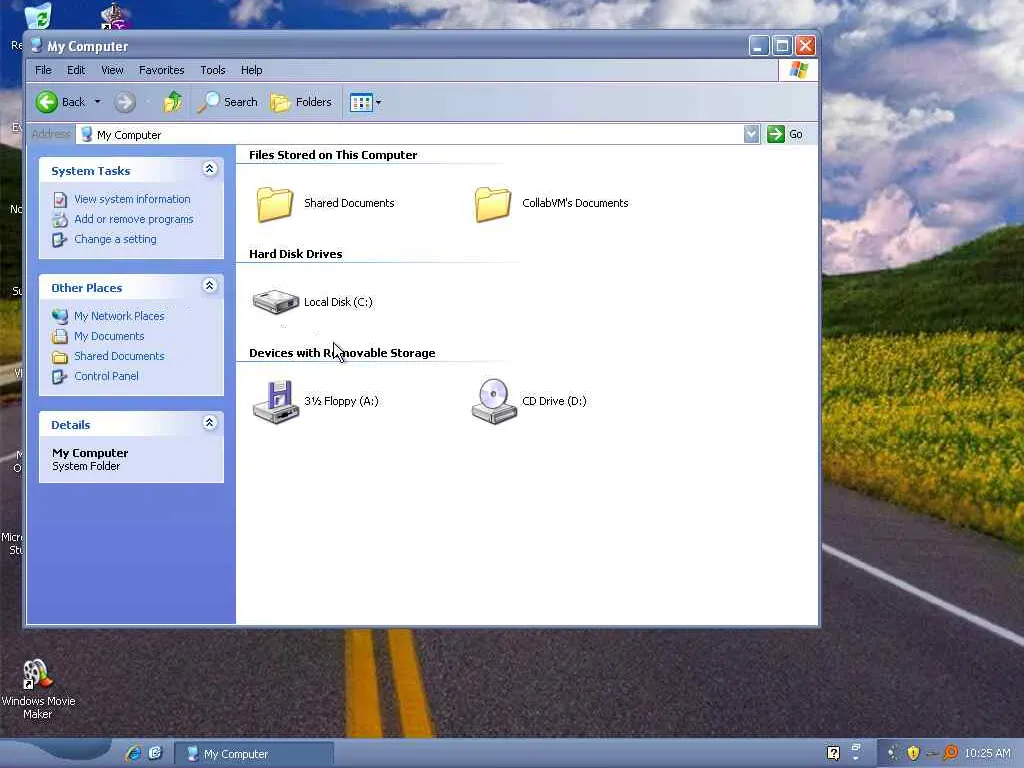Click the green Go button

[785, 134]
